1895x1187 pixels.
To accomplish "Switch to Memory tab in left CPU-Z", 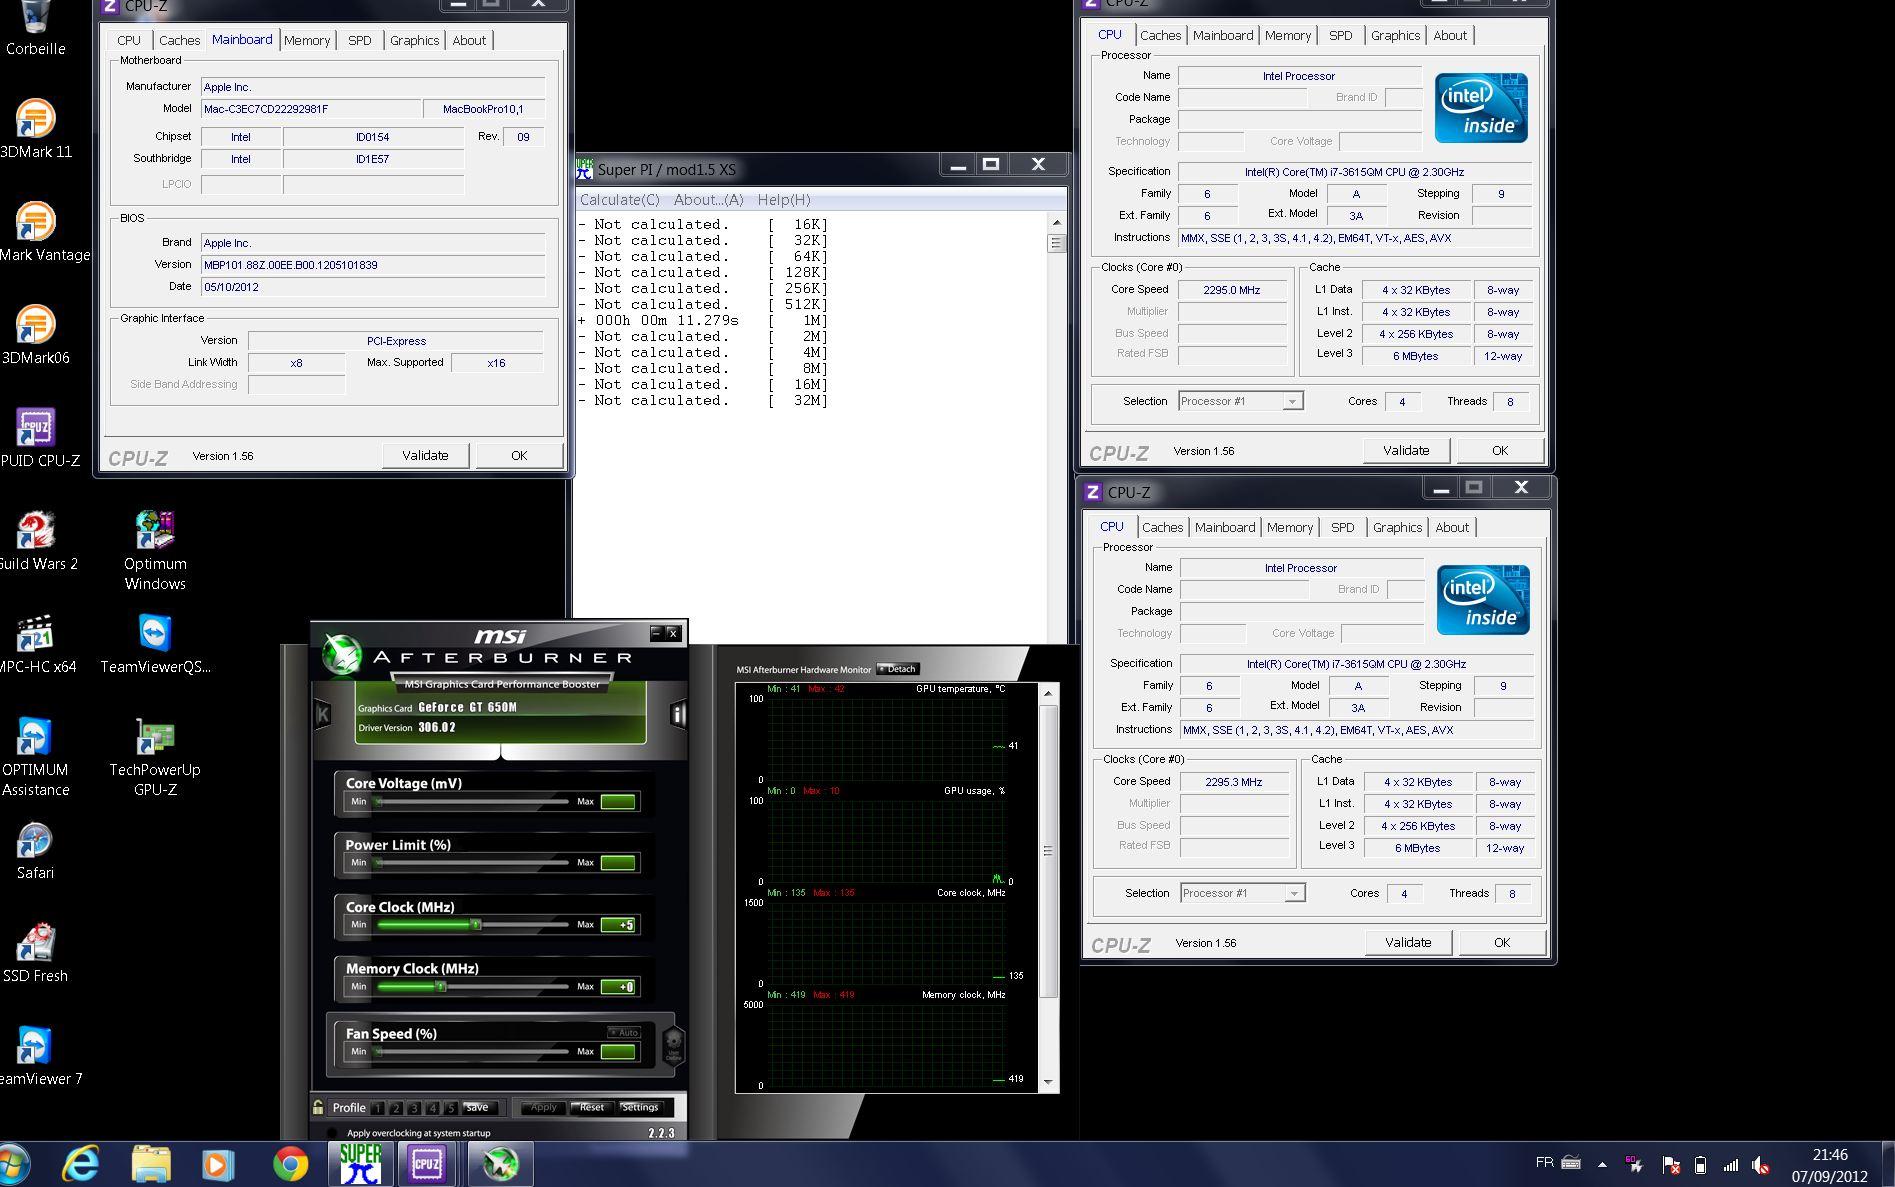I will [307, 41].
